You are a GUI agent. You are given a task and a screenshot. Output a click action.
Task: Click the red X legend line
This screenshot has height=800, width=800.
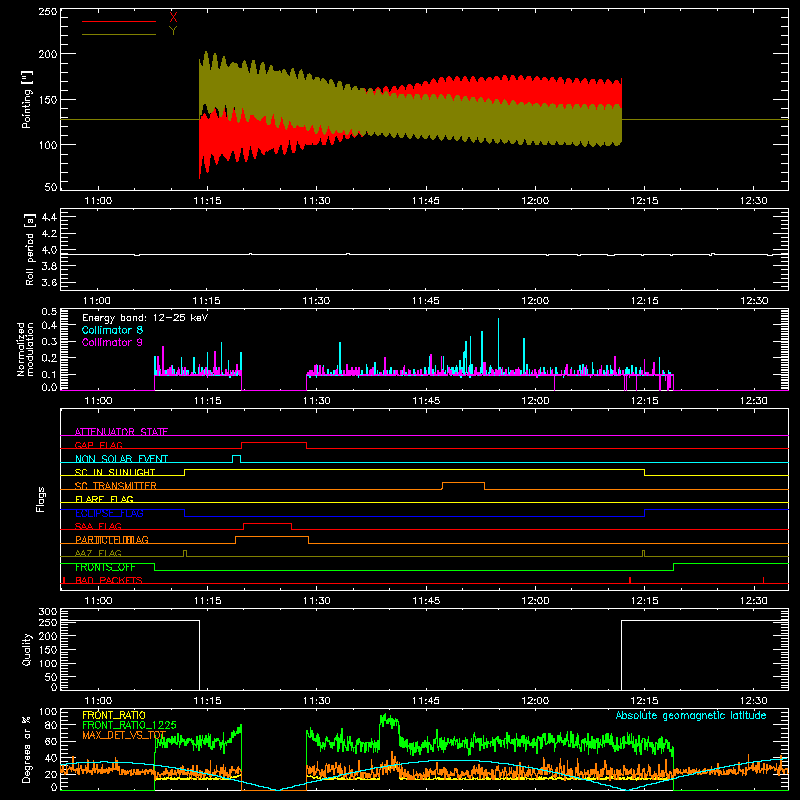[119, 21]
